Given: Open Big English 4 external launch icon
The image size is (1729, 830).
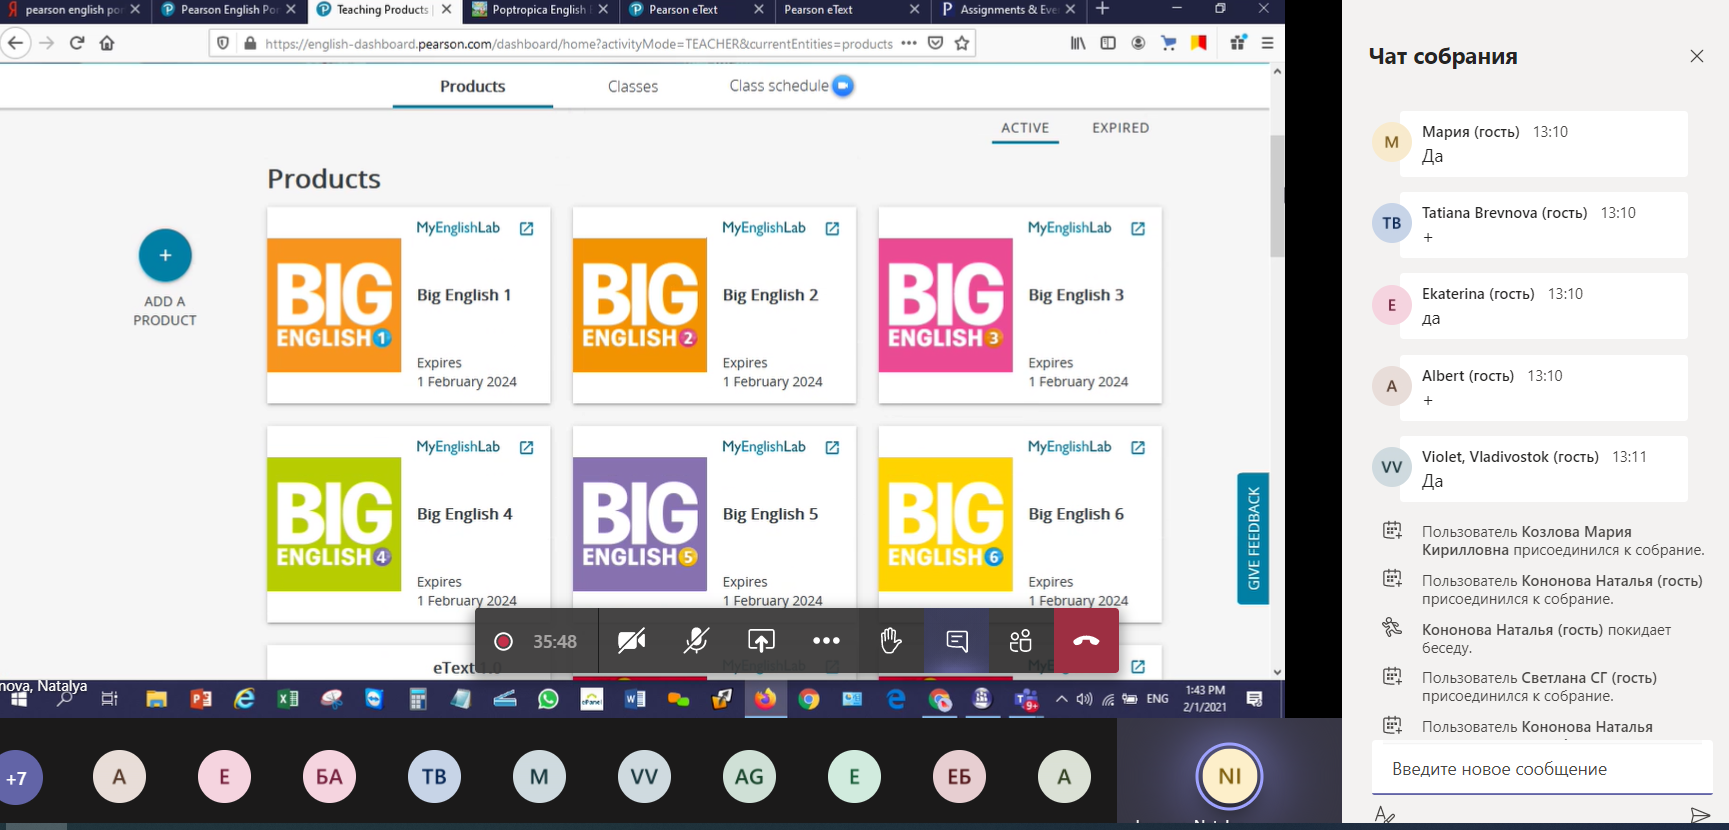Looking at the screenshot, I should click(527, 448).
